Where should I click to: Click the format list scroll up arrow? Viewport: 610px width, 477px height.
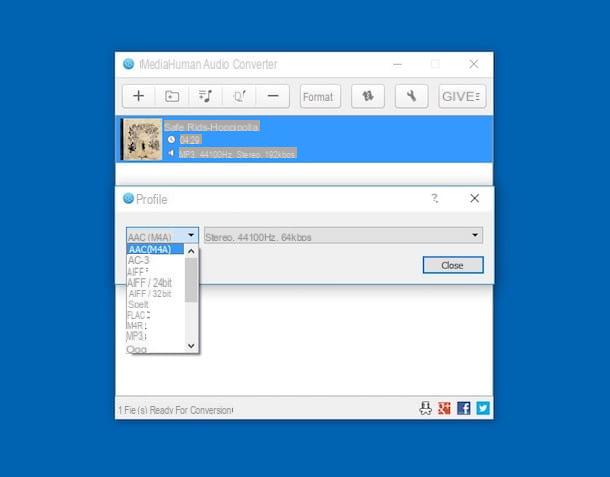pos(191,251)
